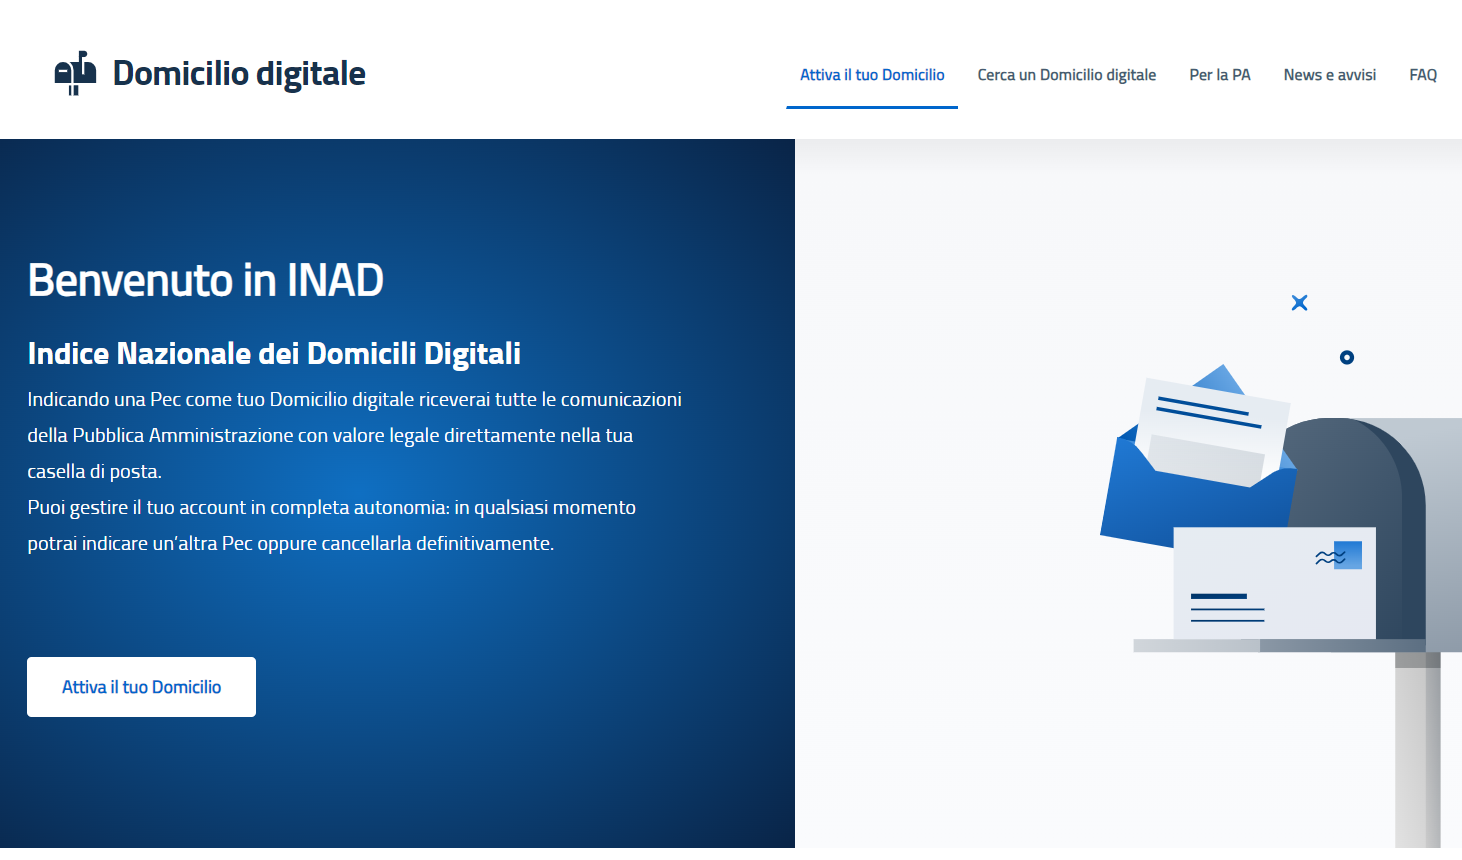Click the Benvenuto in INAD heading

point(206,280)
